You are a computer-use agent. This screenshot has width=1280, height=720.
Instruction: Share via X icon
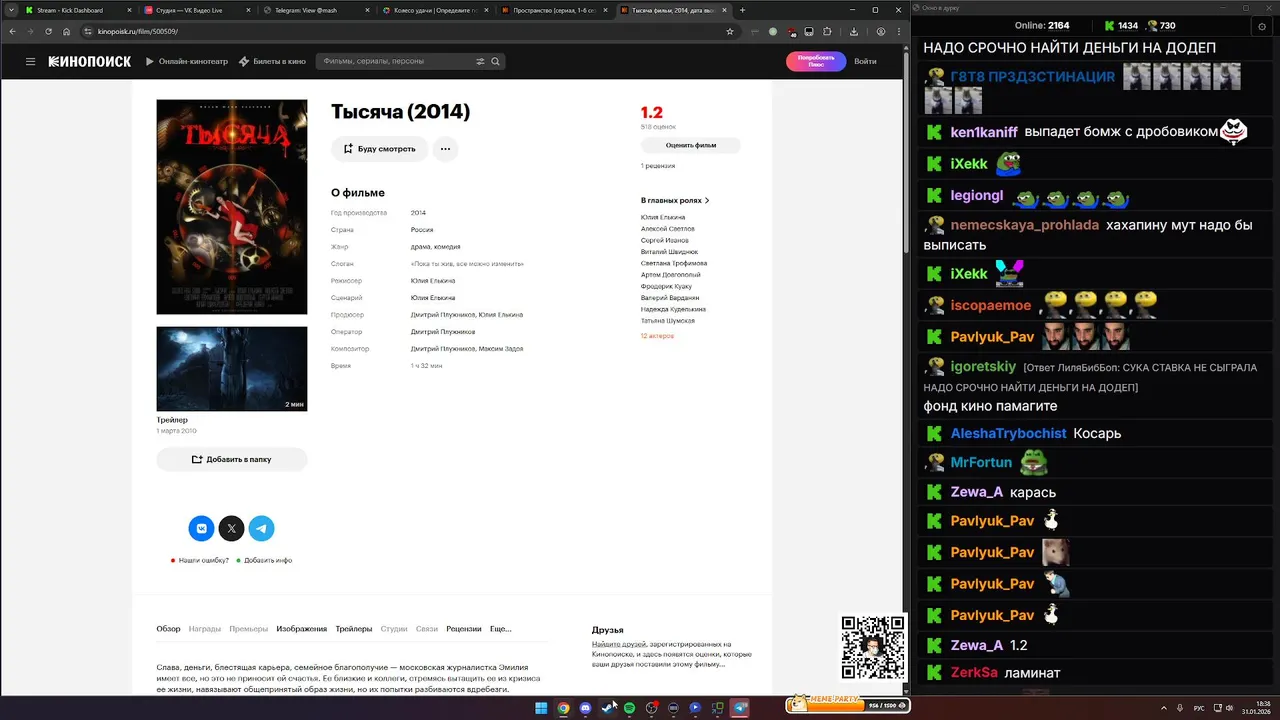[232, 528]
